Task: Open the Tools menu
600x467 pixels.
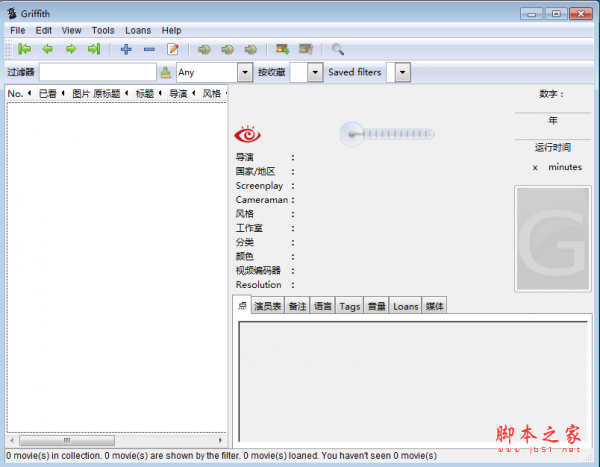Action: pyautogui.click(x=103, y=30)
